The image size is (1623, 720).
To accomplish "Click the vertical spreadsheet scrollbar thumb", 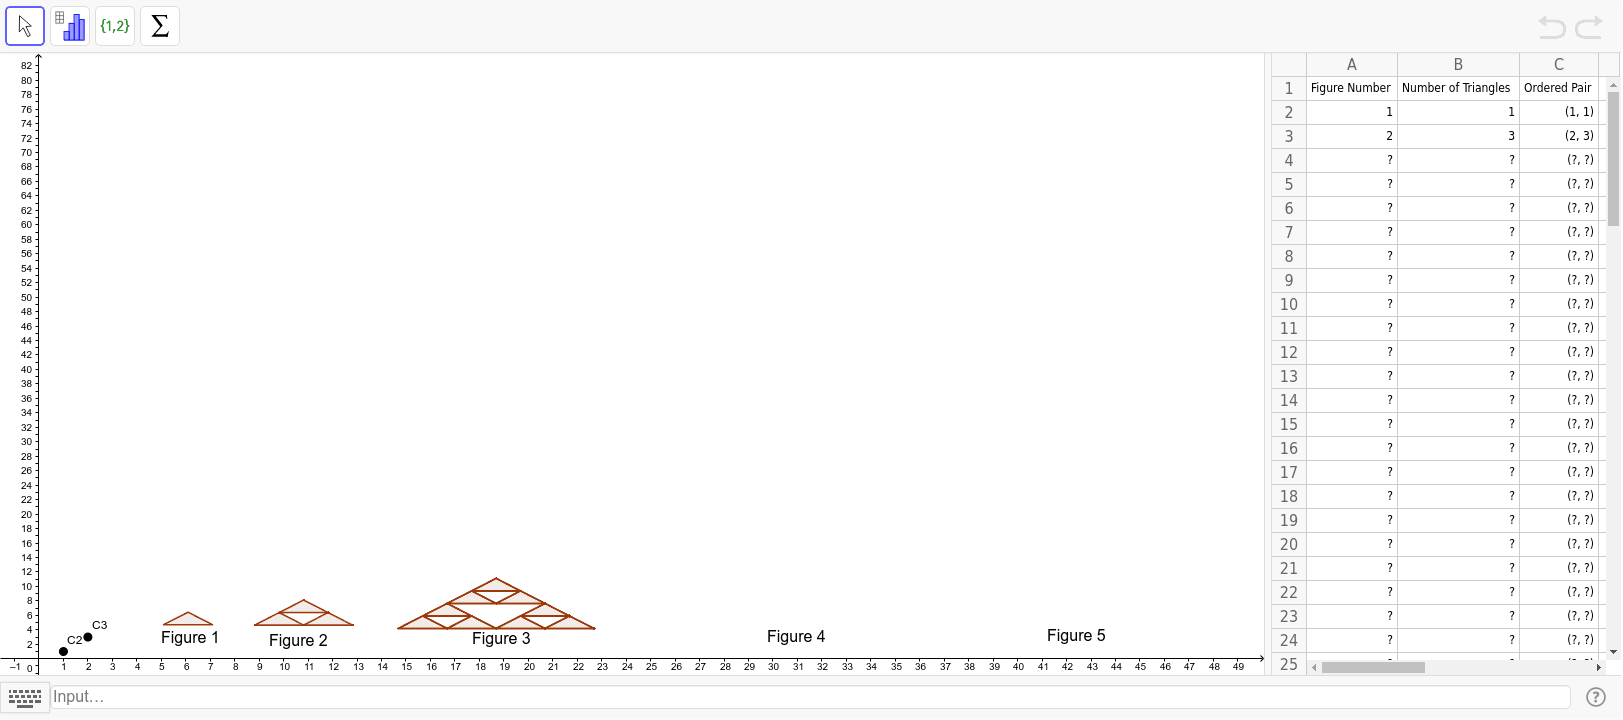I will (1613, 159).
